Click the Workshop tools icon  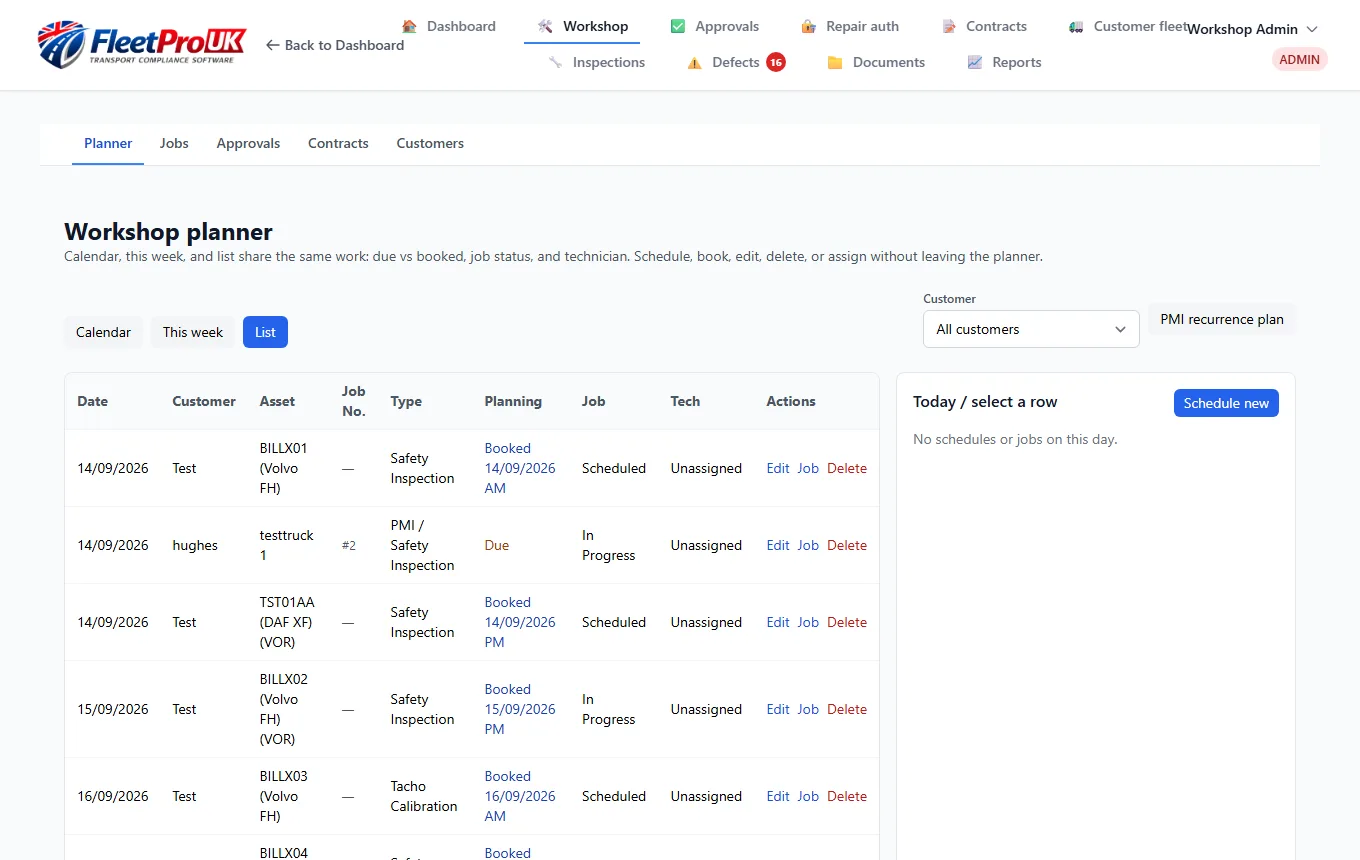click(x=545, y=26)
